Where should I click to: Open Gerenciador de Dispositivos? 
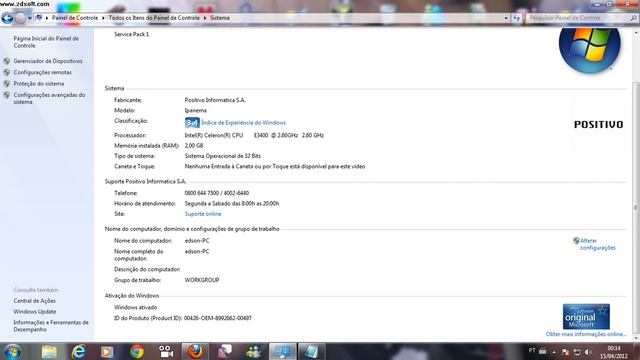pos(48,61)
